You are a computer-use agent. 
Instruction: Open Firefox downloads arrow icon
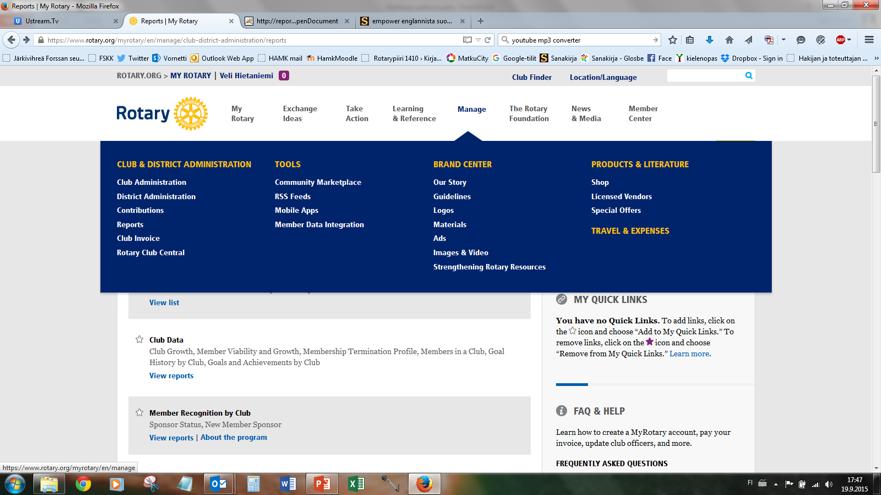[x=709, y=40]
